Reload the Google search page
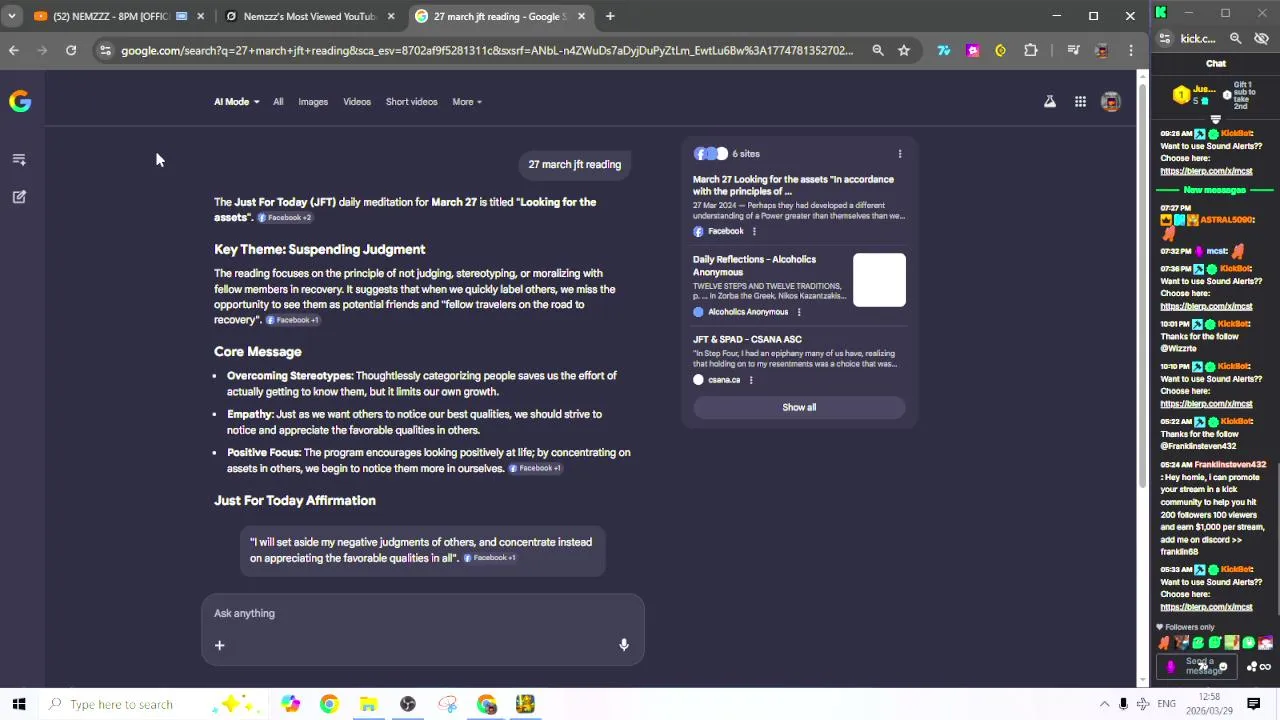Image resolution: width=1280 pixels, height=720 pixels. click(71, 50)
